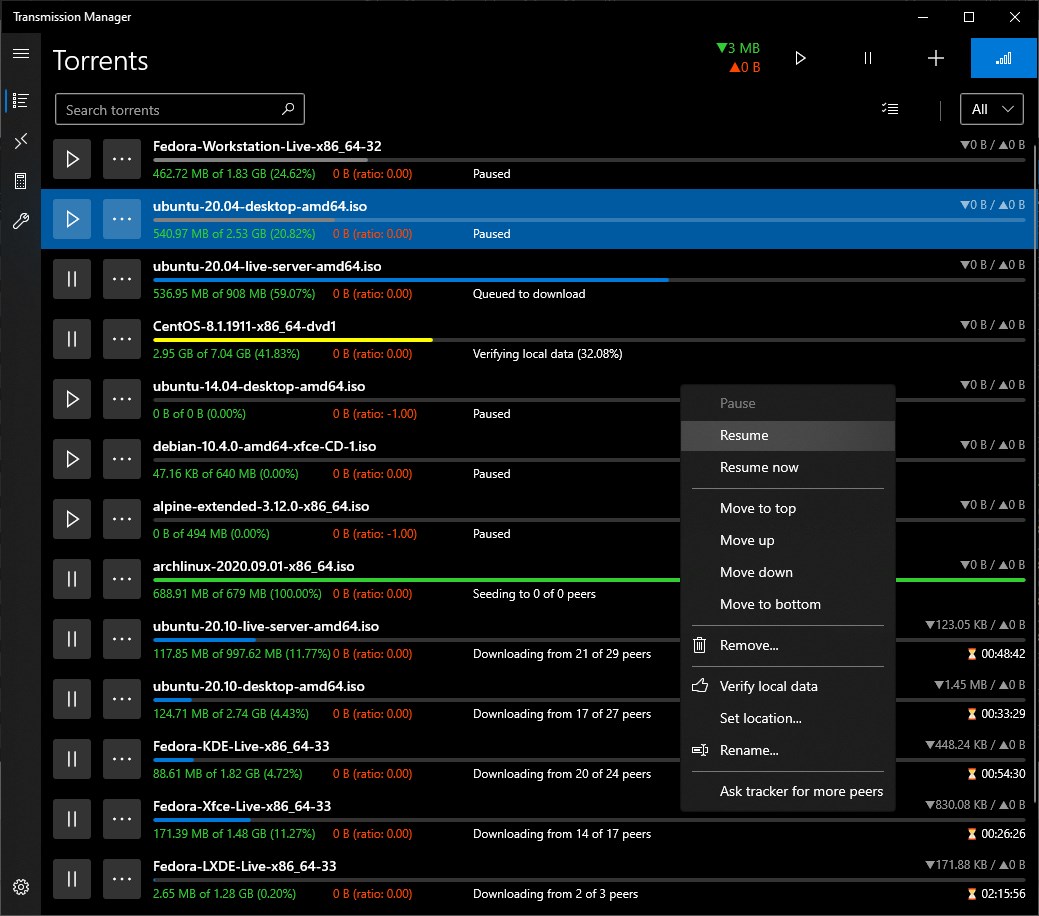1039x916 pixels.
Task: Open the calculator-style sidebar icon
Action: coord(21,181)
